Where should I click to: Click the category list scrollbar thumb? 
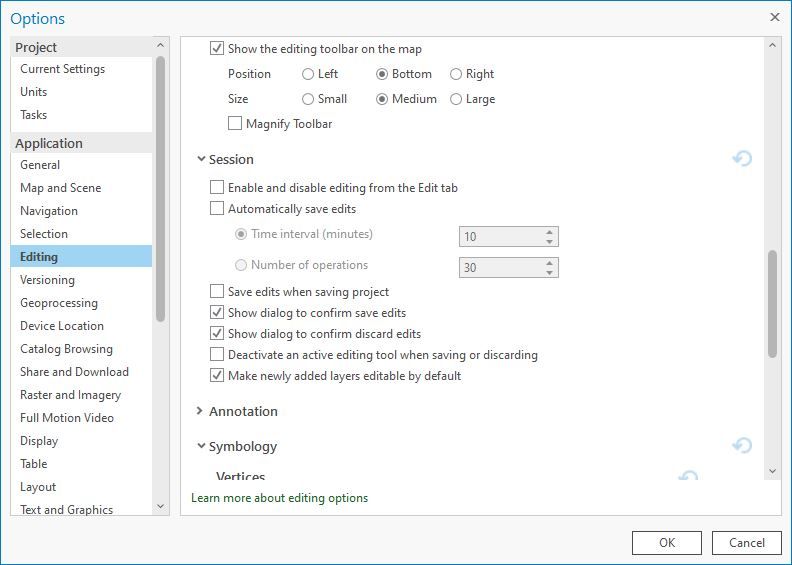160,189
